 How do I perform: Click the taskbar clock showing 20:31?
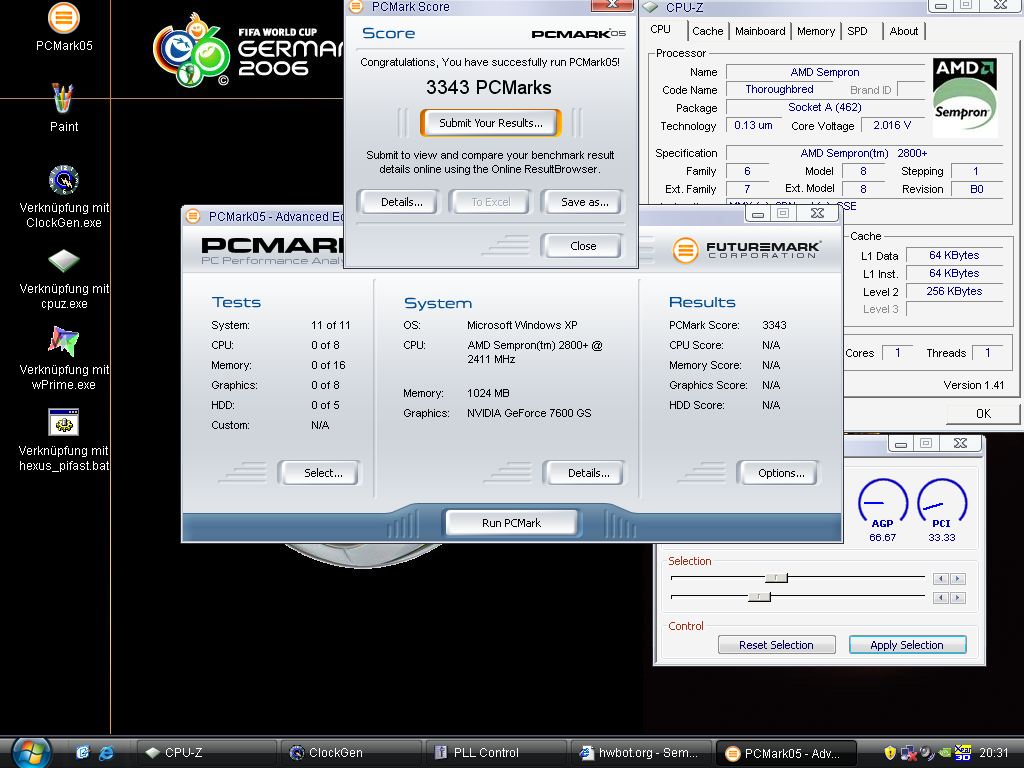(x=993, y=753)
